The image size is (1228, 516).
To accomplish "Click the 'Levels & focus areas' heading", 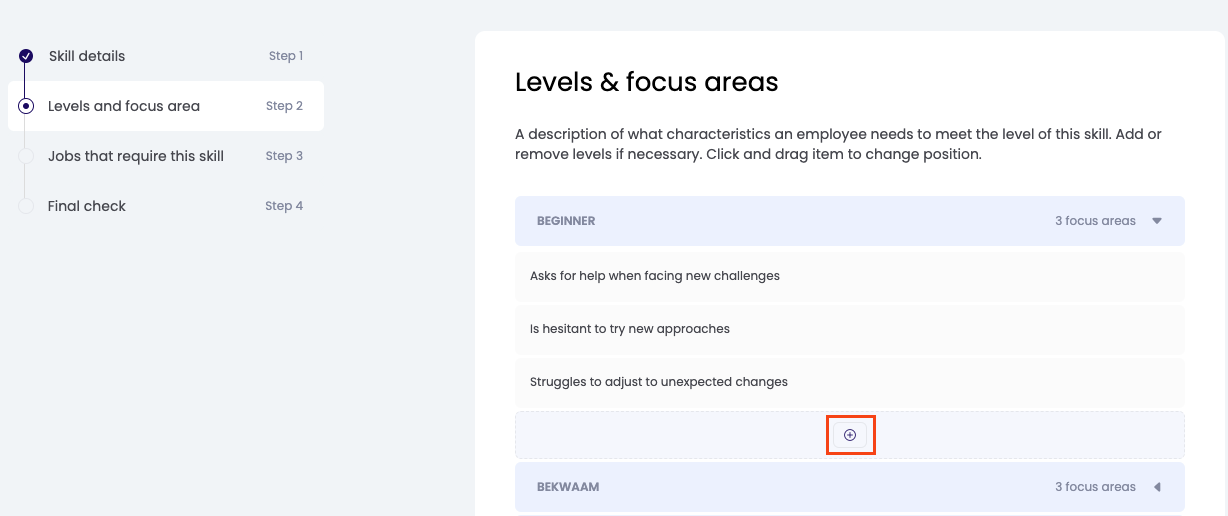I will (646, 82).
